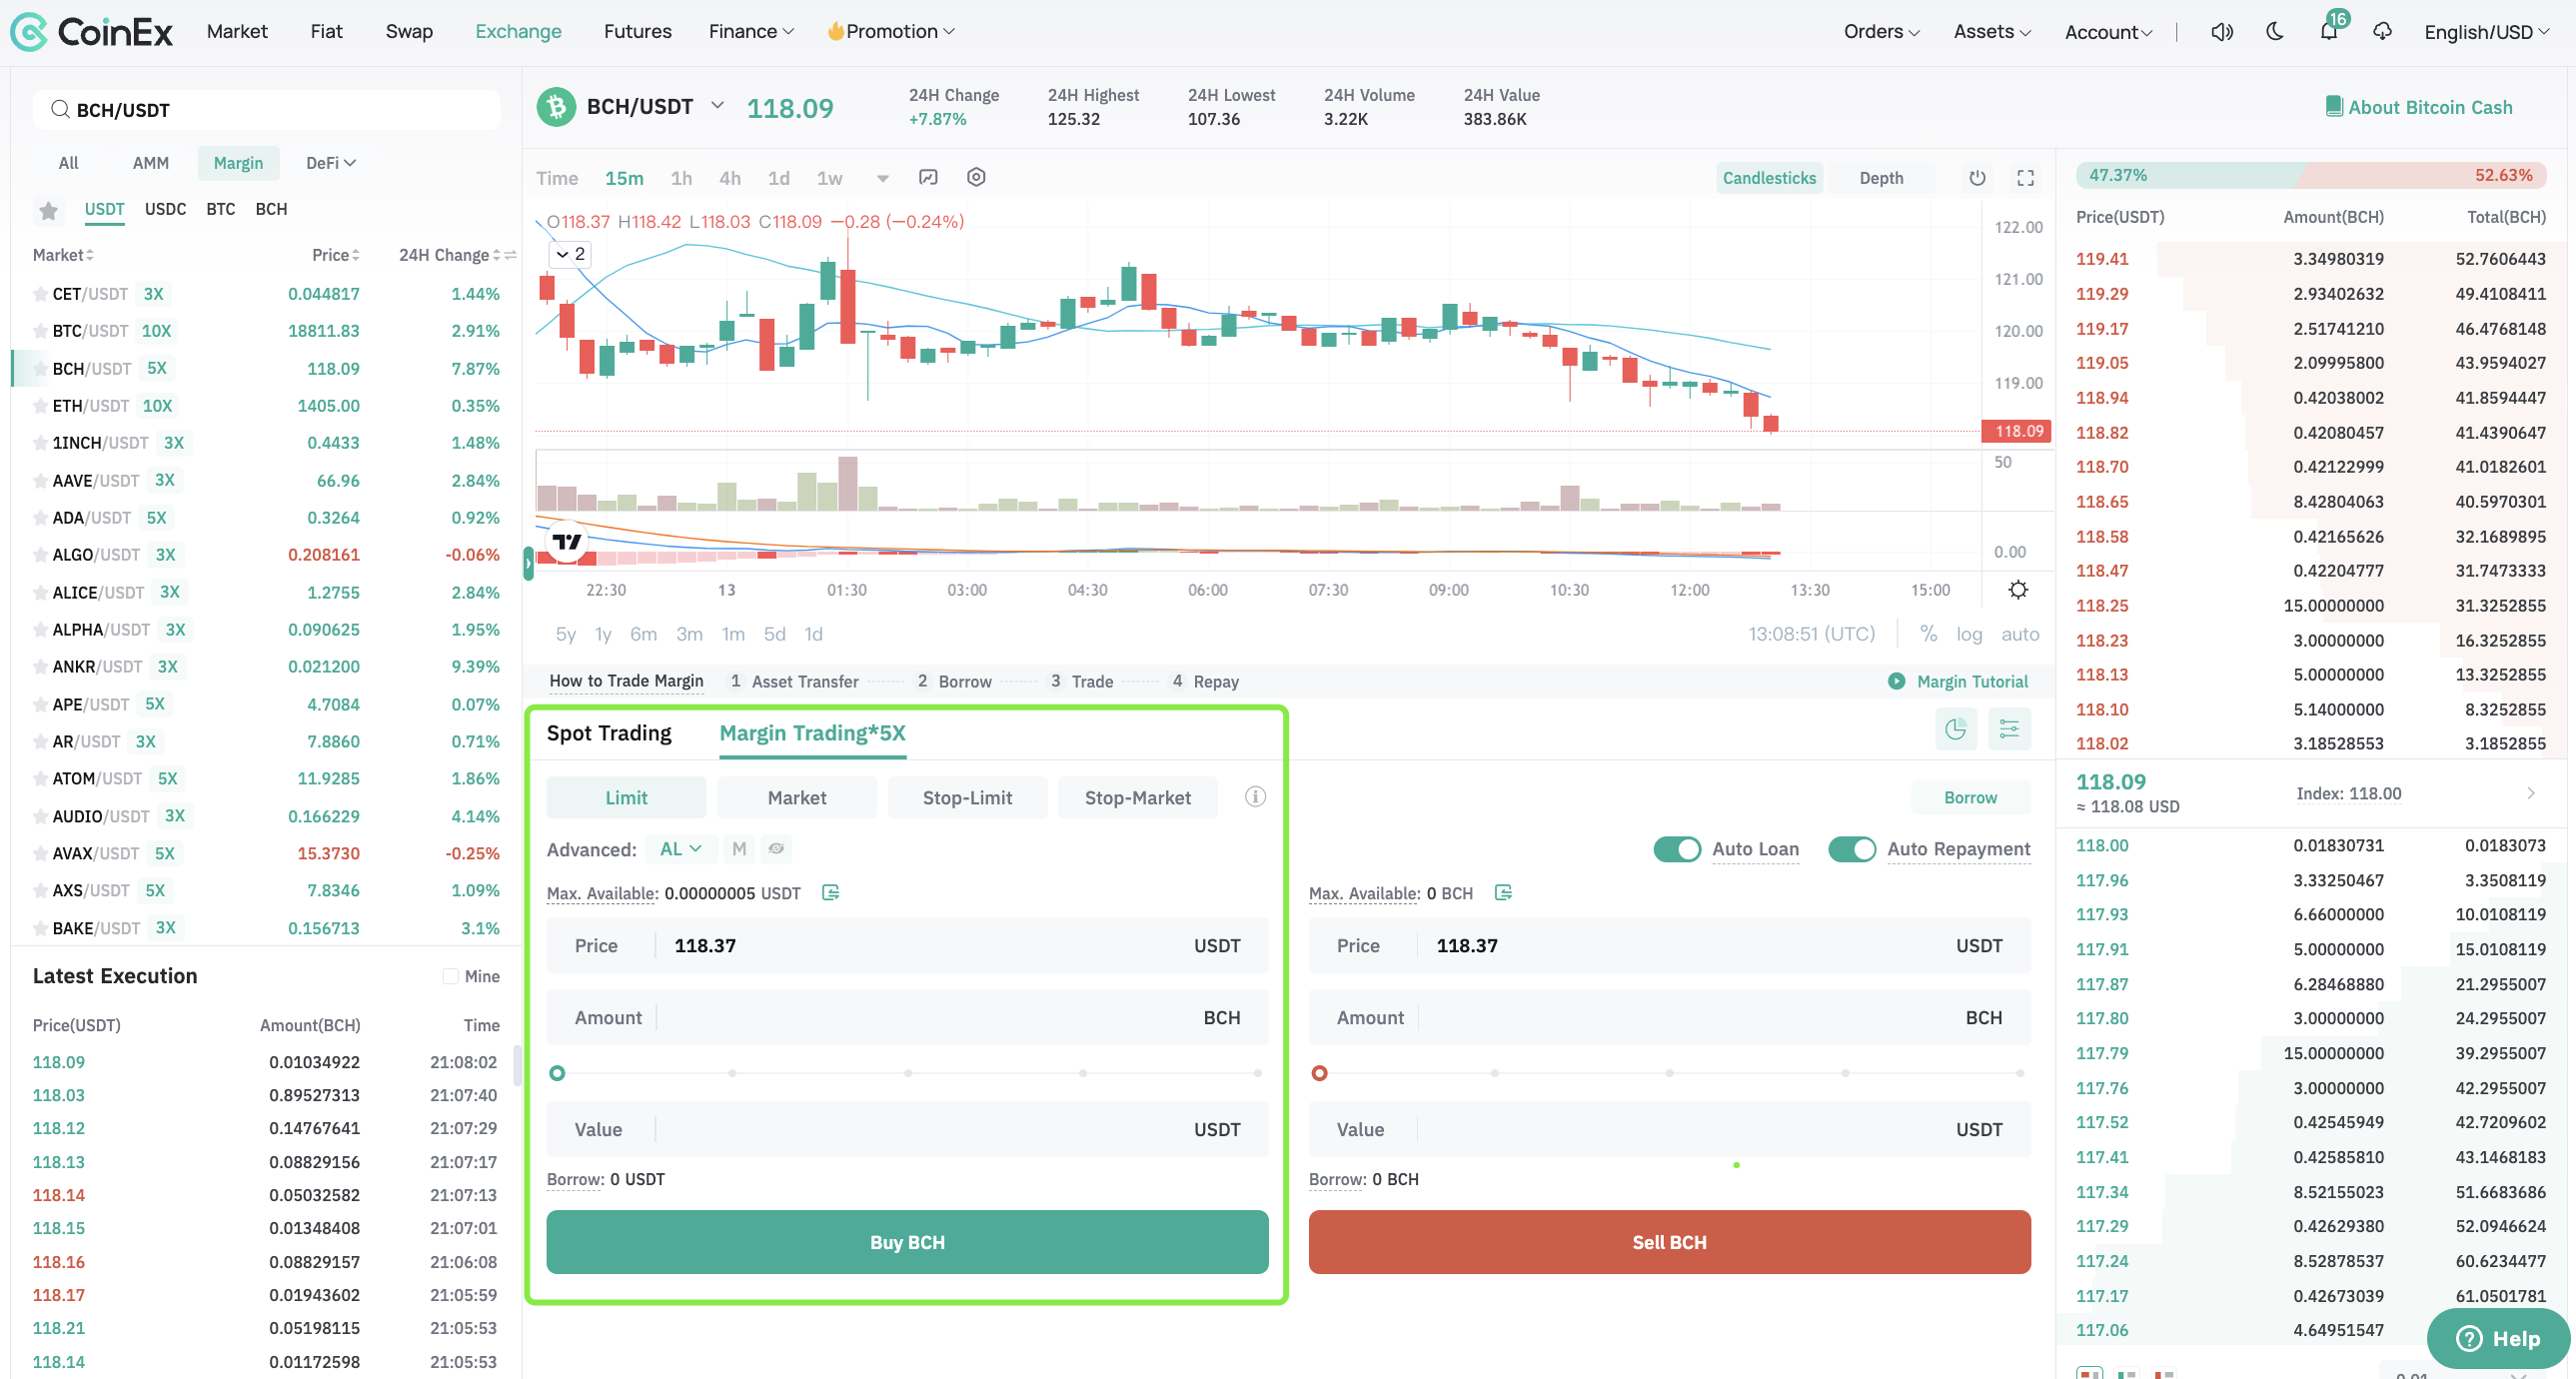Drag the order amount slider
2576x1379 pixels.
558,1070
